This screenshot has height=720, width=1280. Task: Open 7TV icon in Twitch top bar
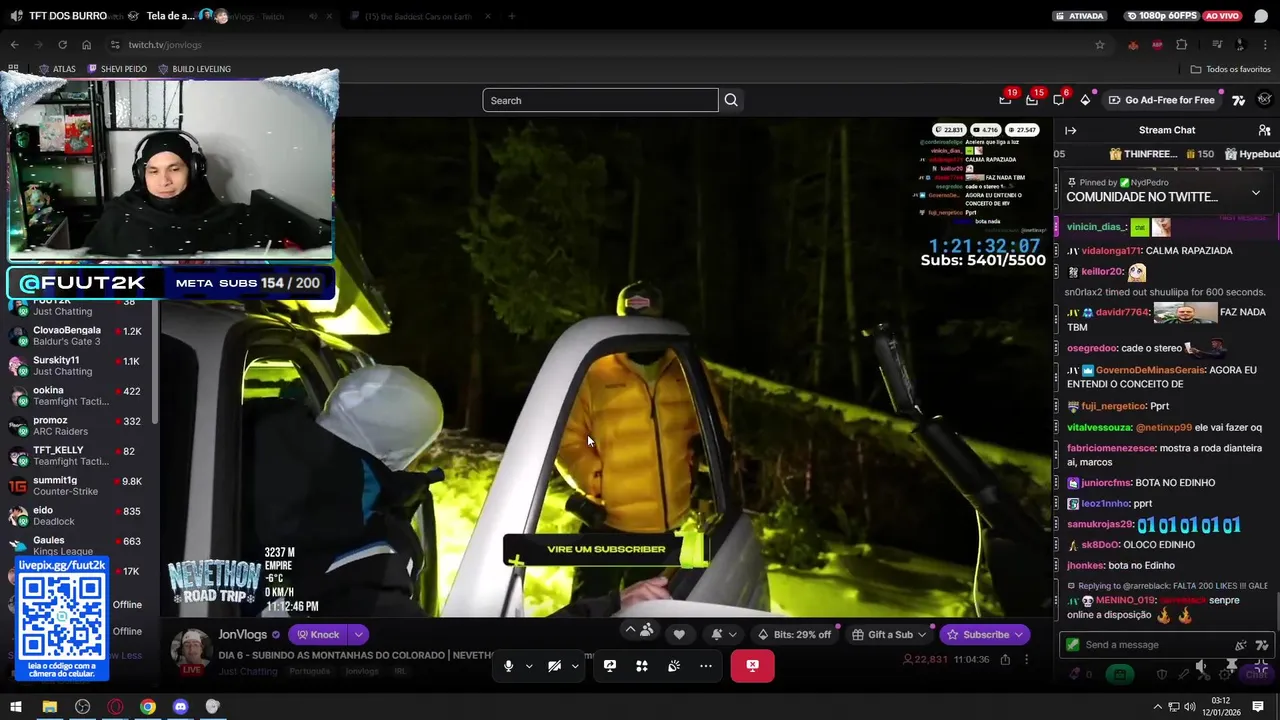point(1238,100)
